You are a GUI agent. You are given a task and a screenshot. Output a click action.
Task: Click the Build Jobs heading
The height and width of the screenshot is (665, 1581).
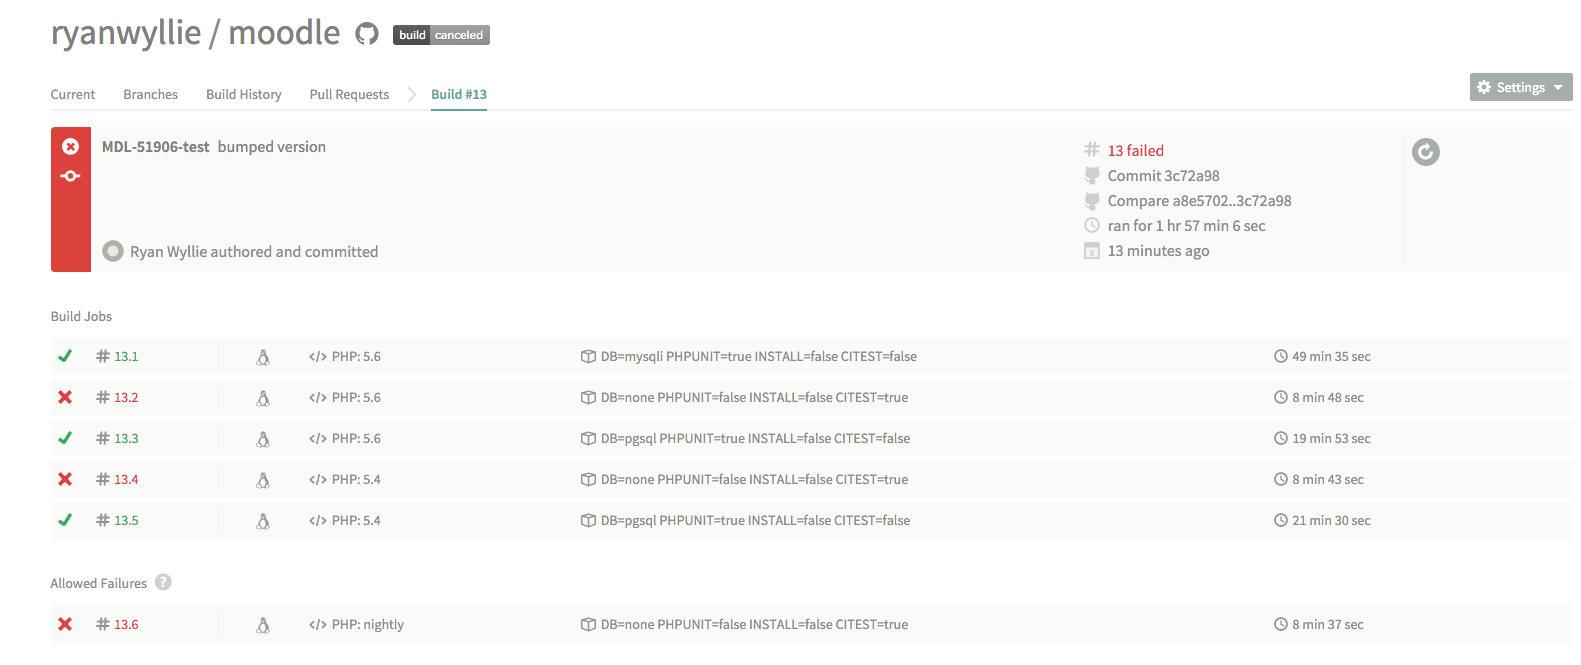pos(81,316)
